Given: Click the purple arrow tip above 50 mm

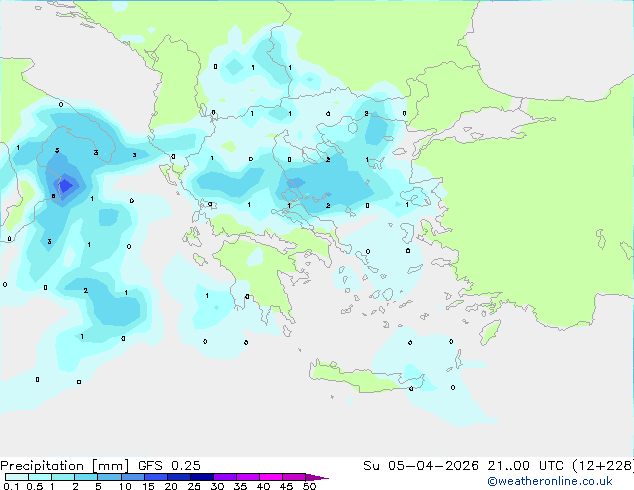Looking at the screenshot, I should 317,477.
